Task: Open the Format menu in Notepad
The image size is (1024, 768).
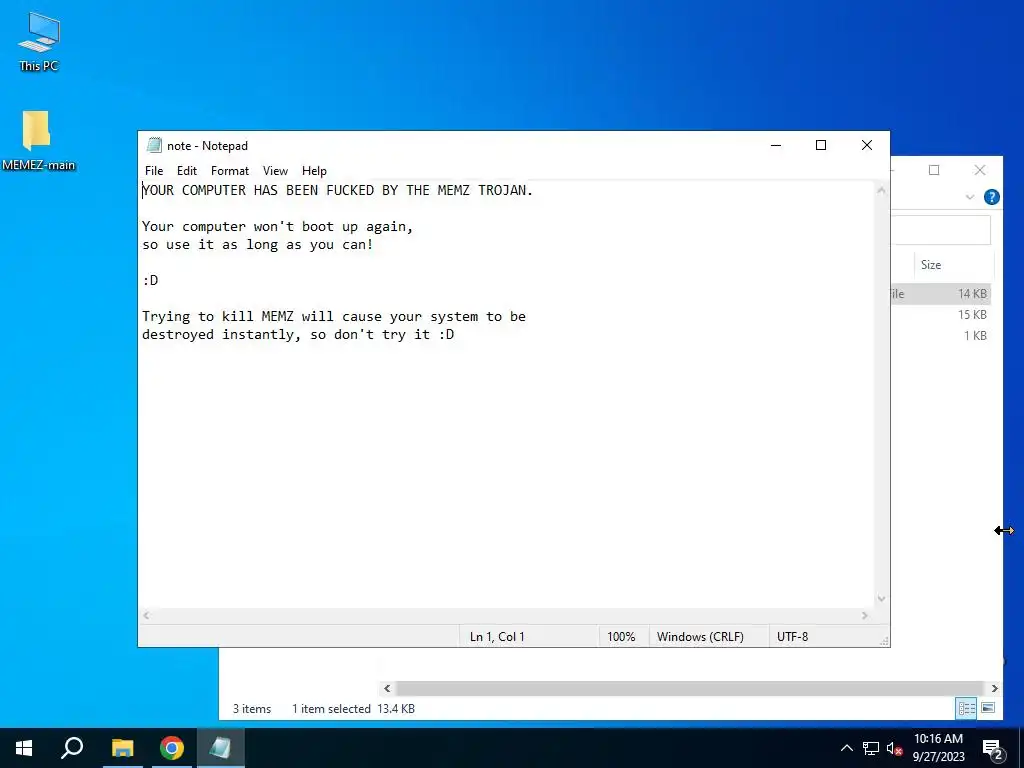Action: click(230, 170)
